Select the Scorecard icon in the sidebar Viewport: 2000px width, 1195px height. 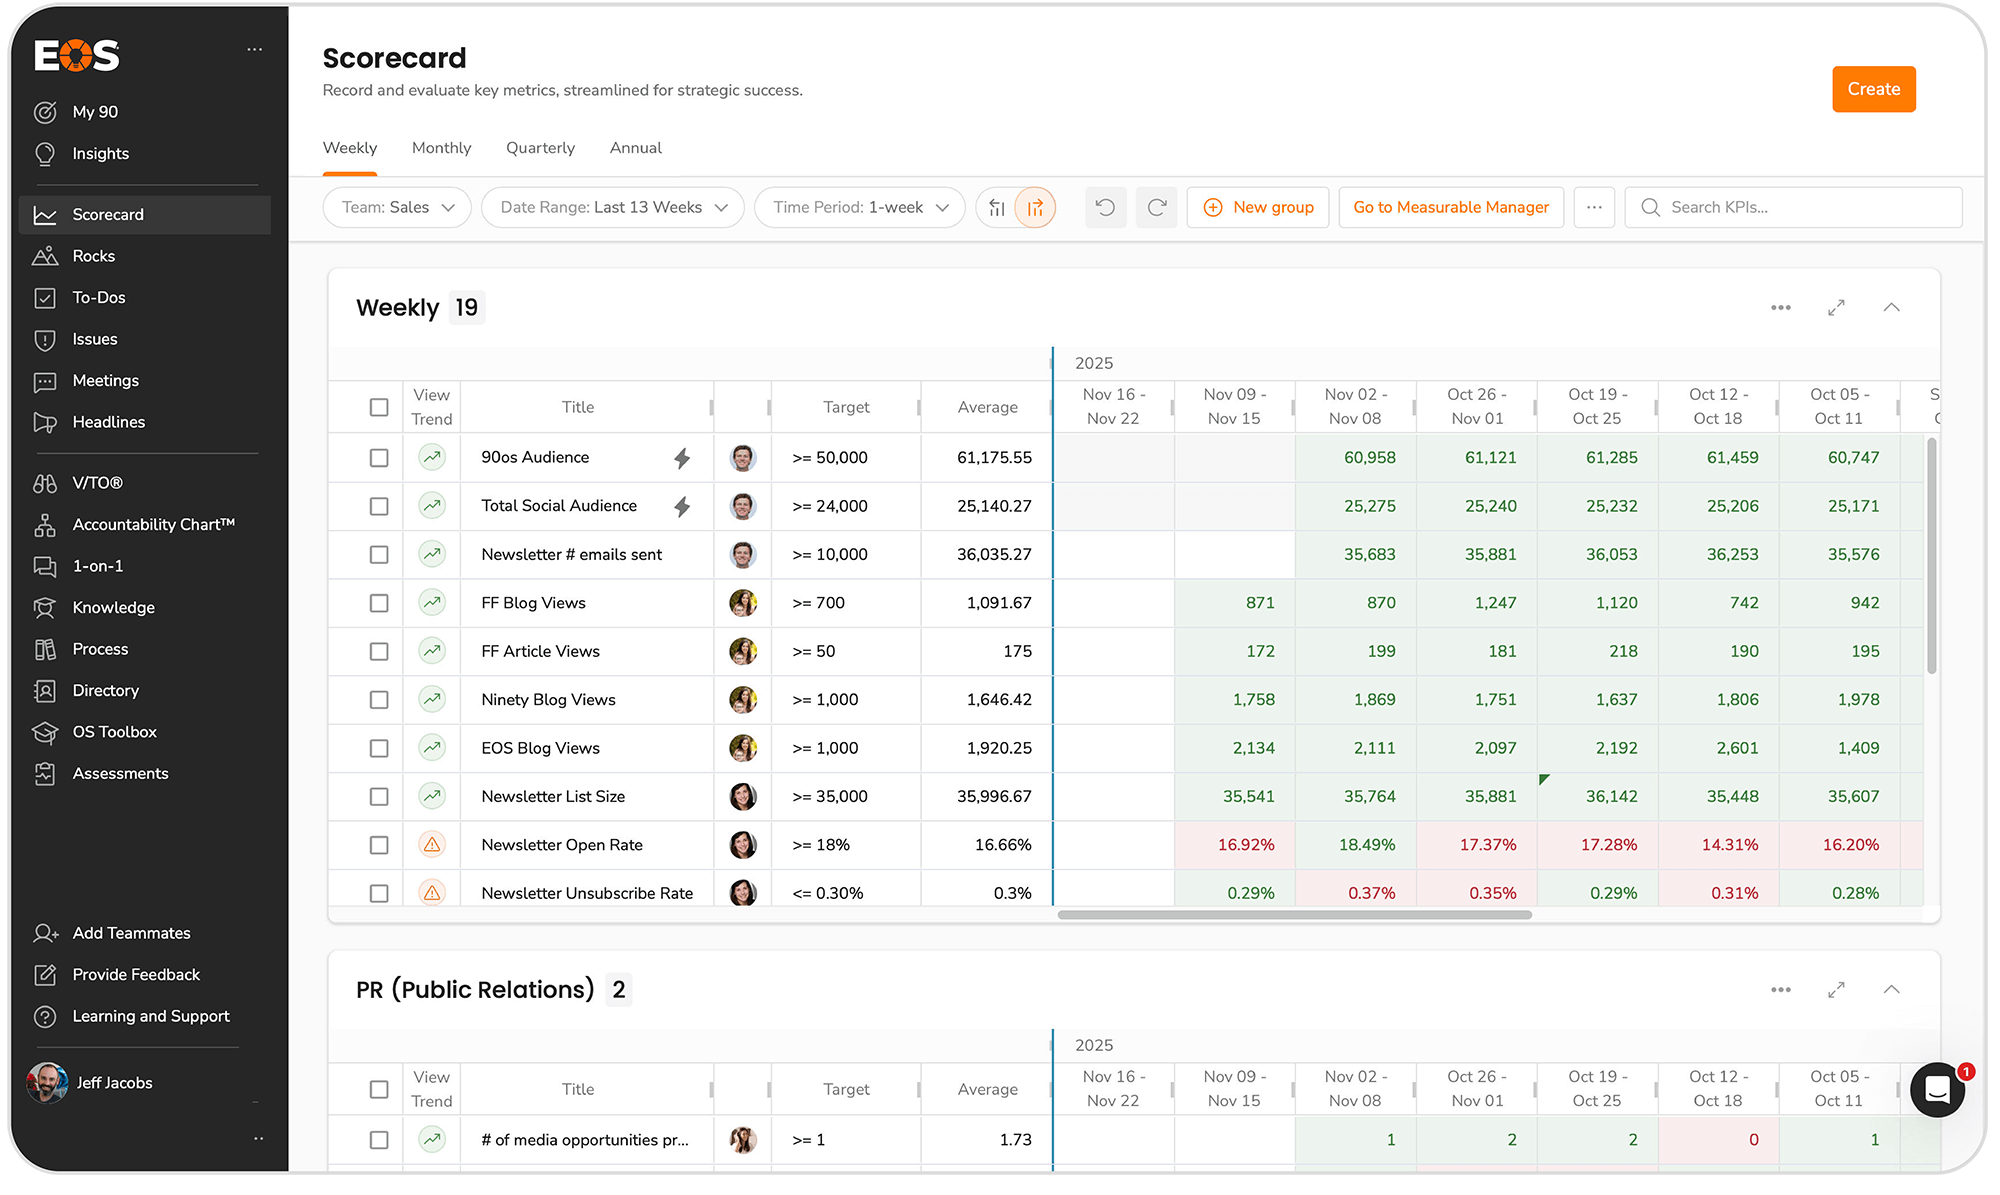click(46, 214)
